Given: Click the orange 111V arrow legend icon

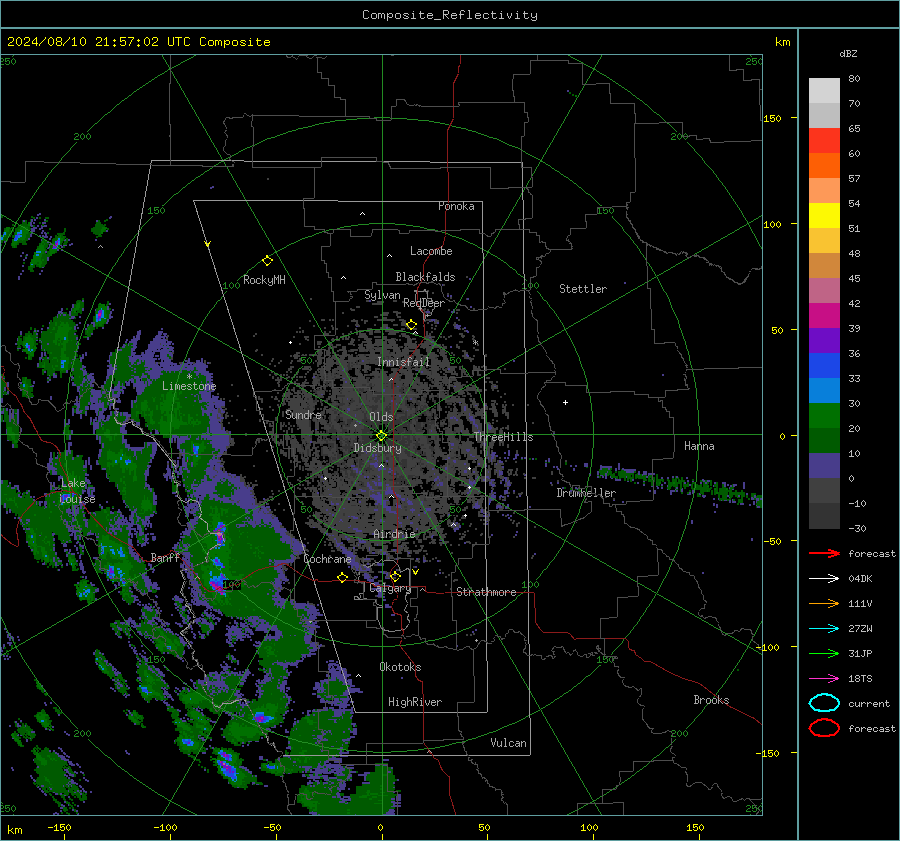Looking at the screenshot, I should pos(824,603).
